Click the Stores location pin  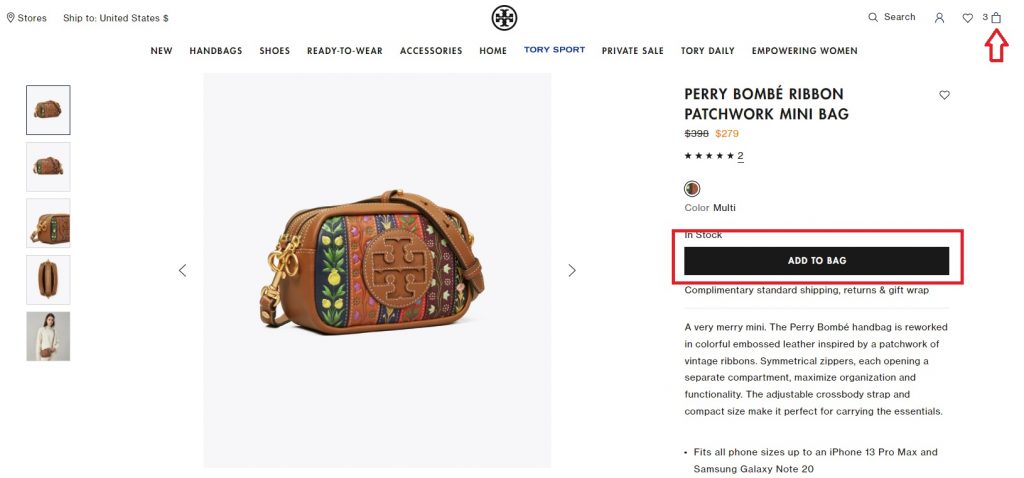(x=10, y=18)
